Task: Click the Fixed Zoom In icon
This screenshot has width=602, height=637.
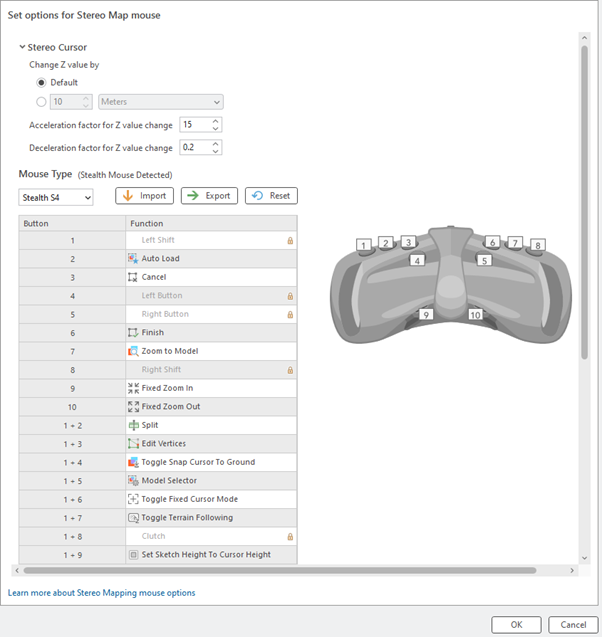Action: click(x=133, y=388)
